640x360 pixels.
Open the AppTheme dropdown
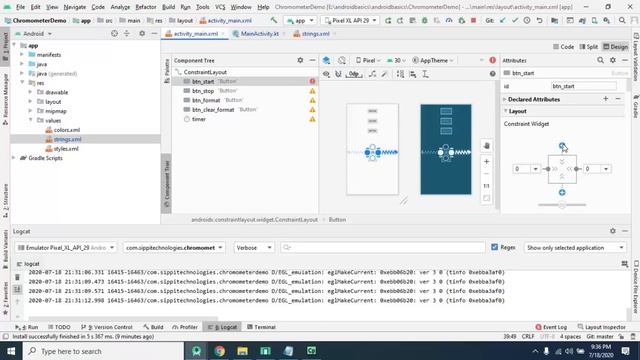(433, 60)
